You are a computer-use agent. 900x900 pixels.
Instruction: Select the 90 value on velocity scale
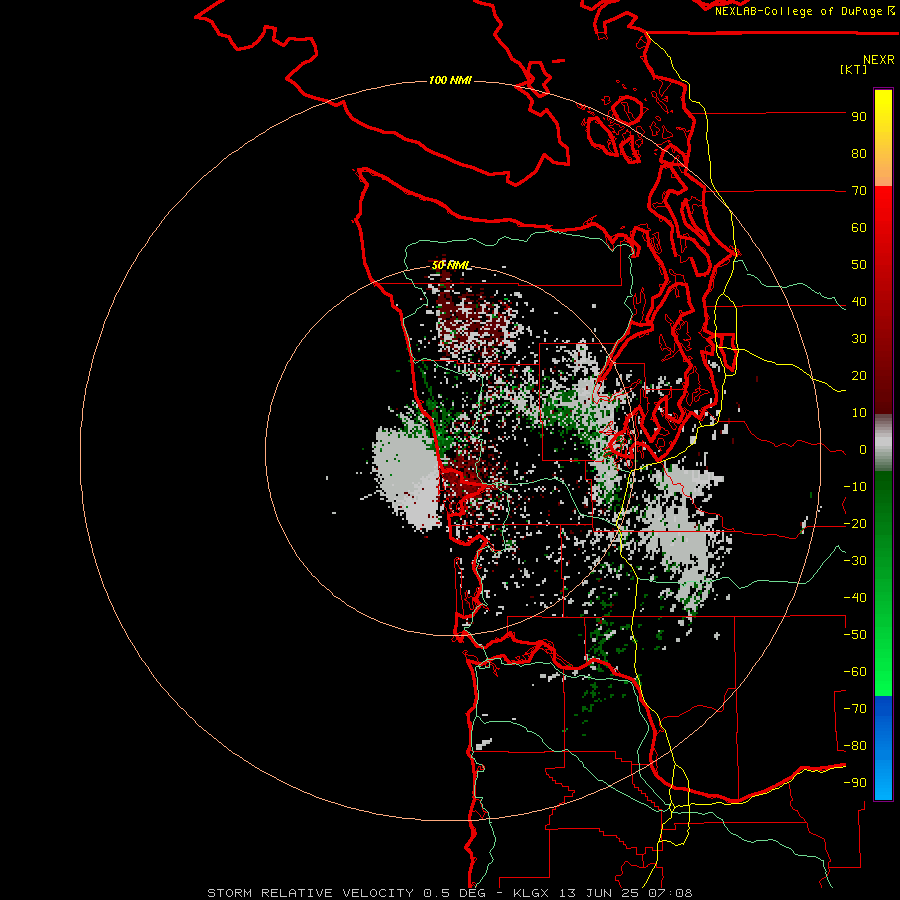(x=859, y=117)
